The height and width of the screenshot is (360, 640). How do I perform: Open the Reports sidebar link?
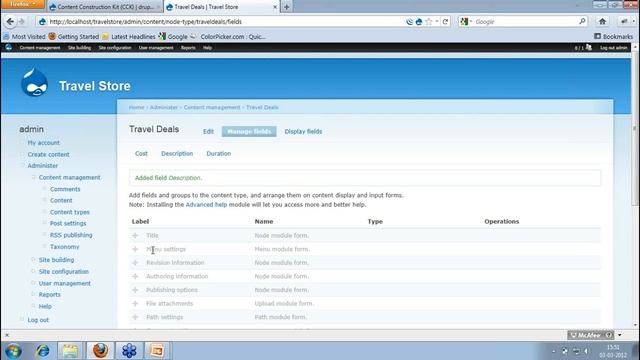click(49, 294)
